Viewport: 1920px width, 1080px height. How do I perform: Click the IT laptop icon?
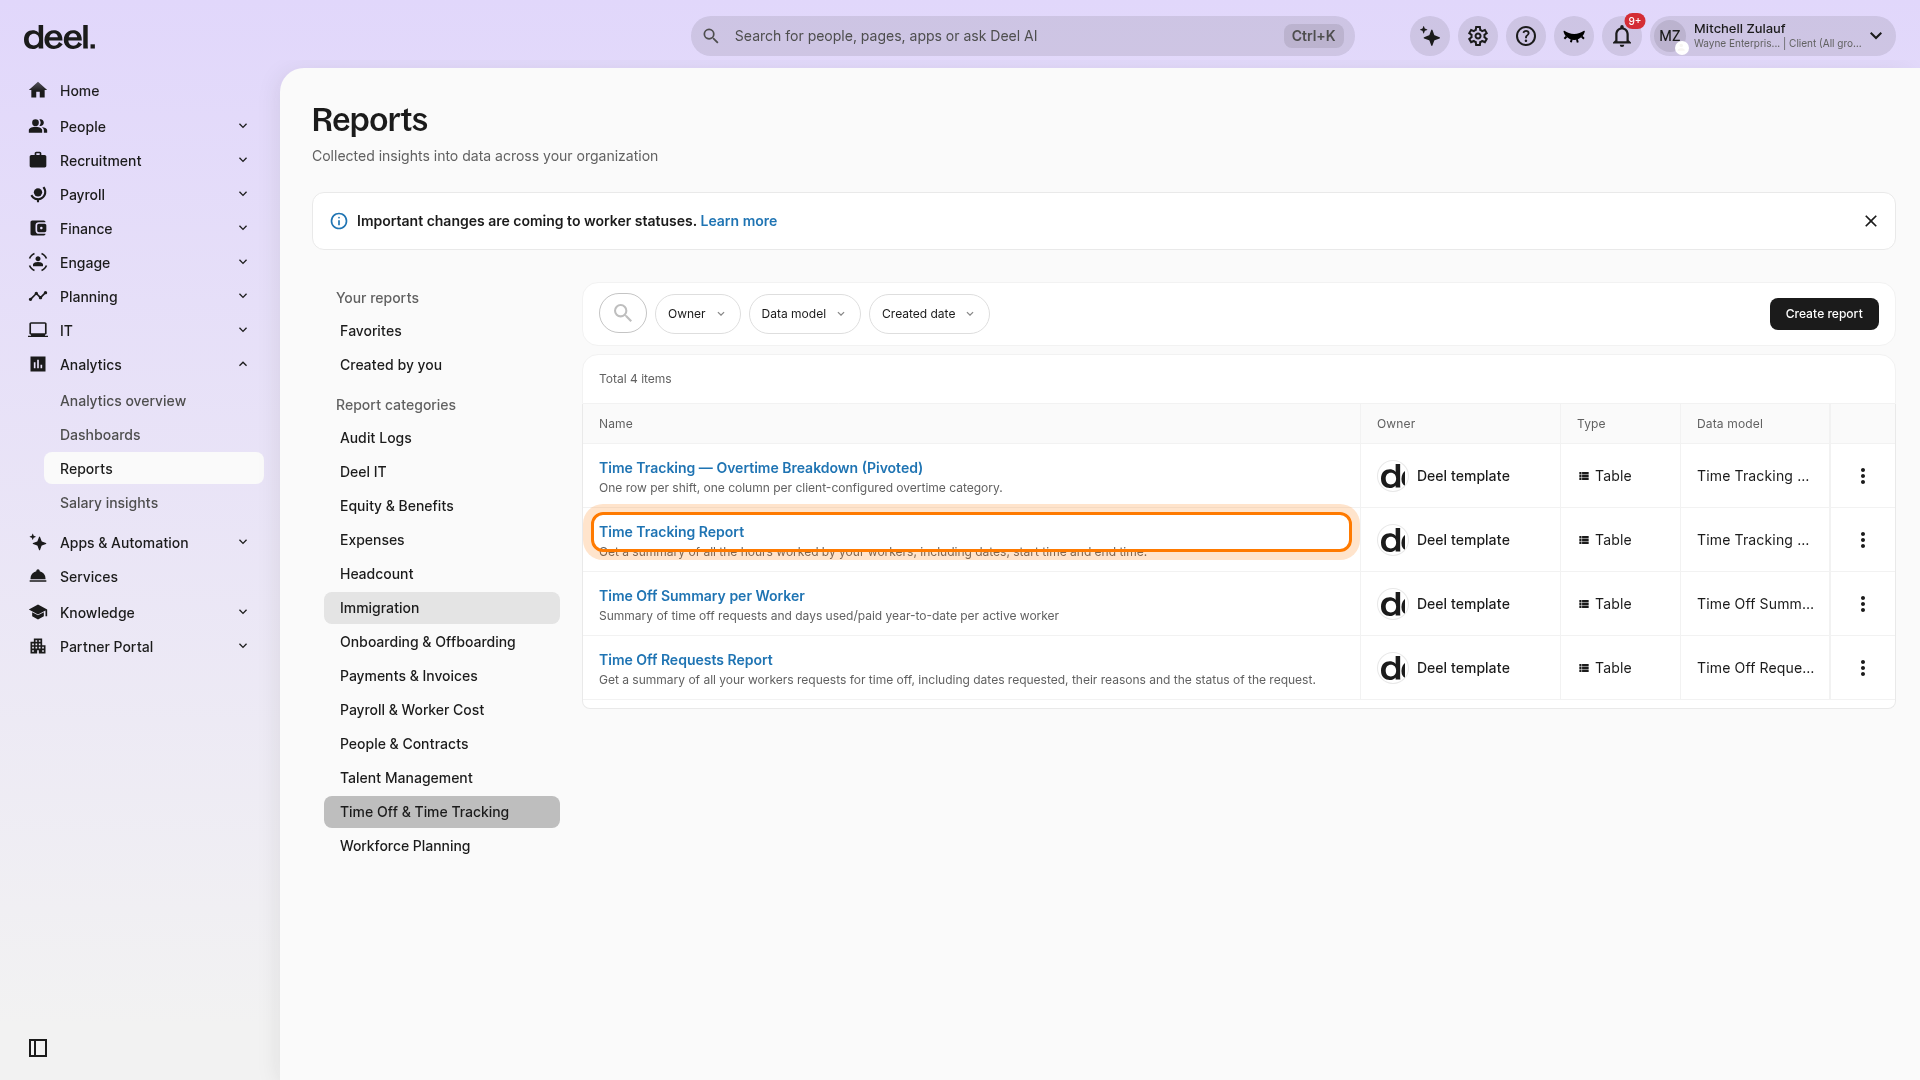click(x=38, y=331)
